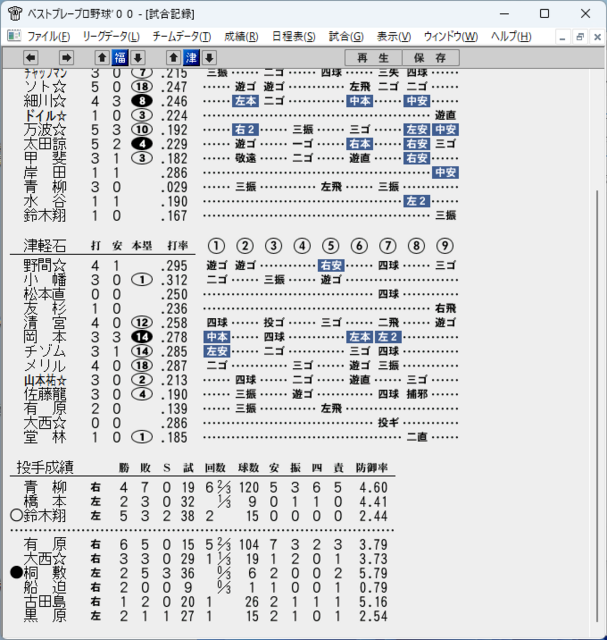Click the down arrow beside the 津 team icon
The image size is (607, 640).
[209, 58]
